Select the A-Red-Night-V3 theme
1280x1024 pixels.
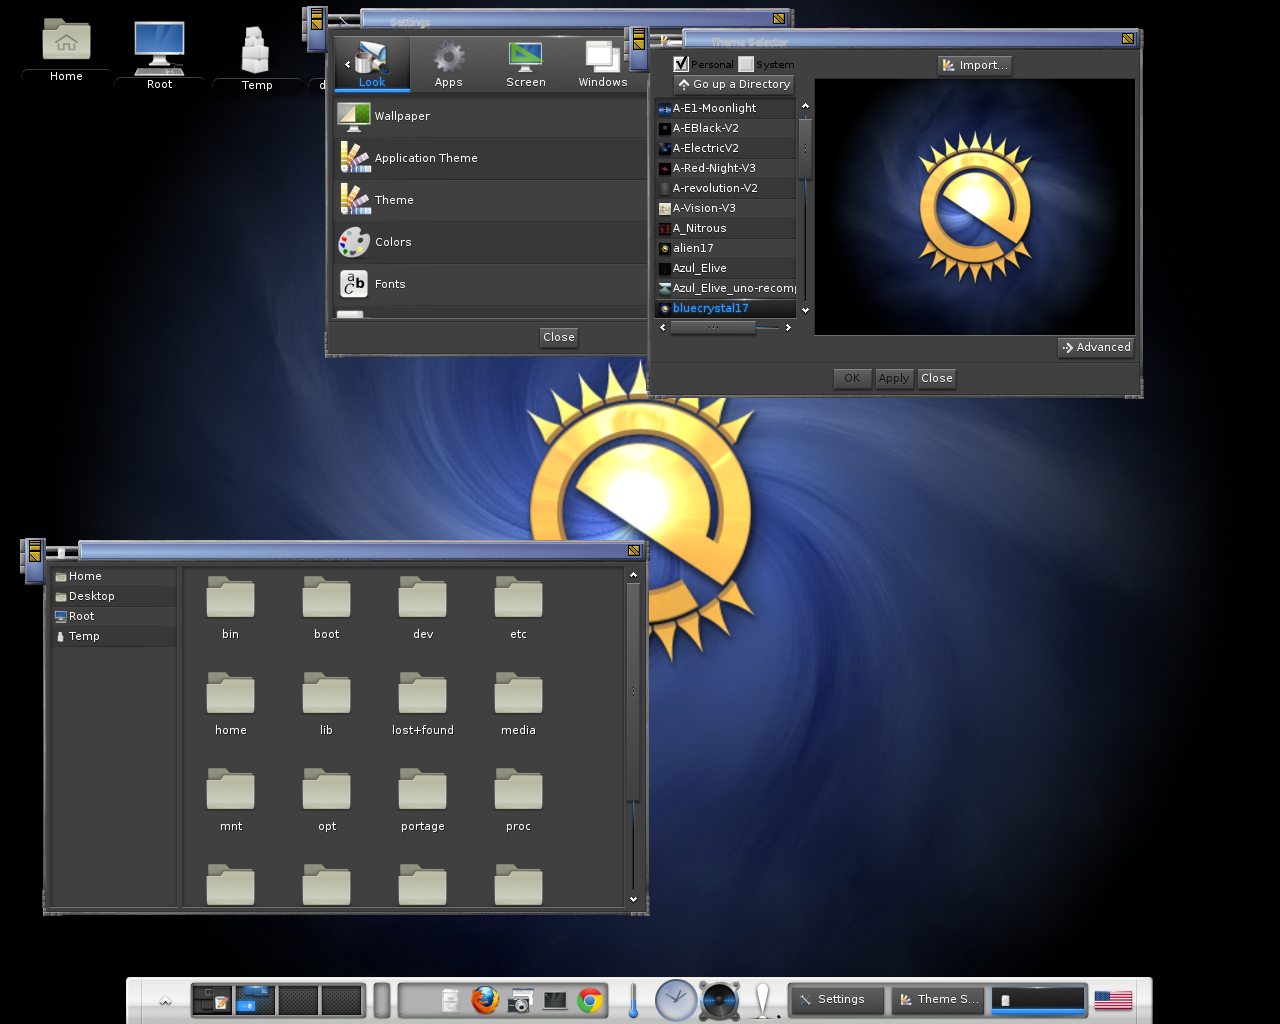pyautogui.click(x=725, y=168)
